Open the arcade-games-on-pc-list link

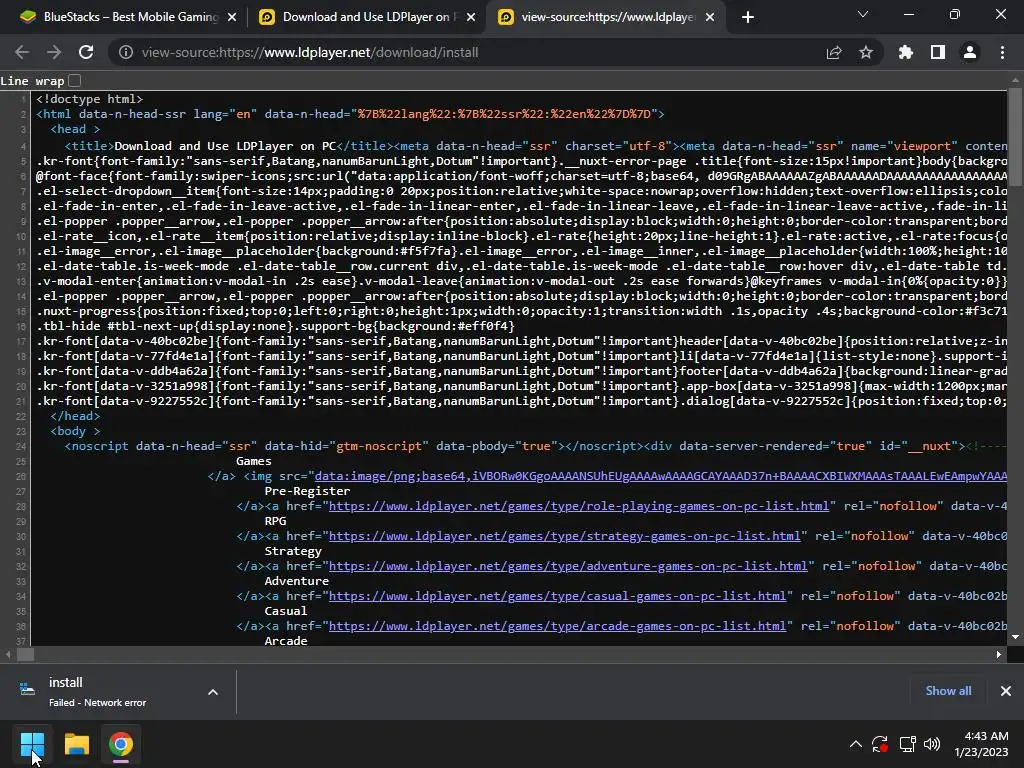557,626
